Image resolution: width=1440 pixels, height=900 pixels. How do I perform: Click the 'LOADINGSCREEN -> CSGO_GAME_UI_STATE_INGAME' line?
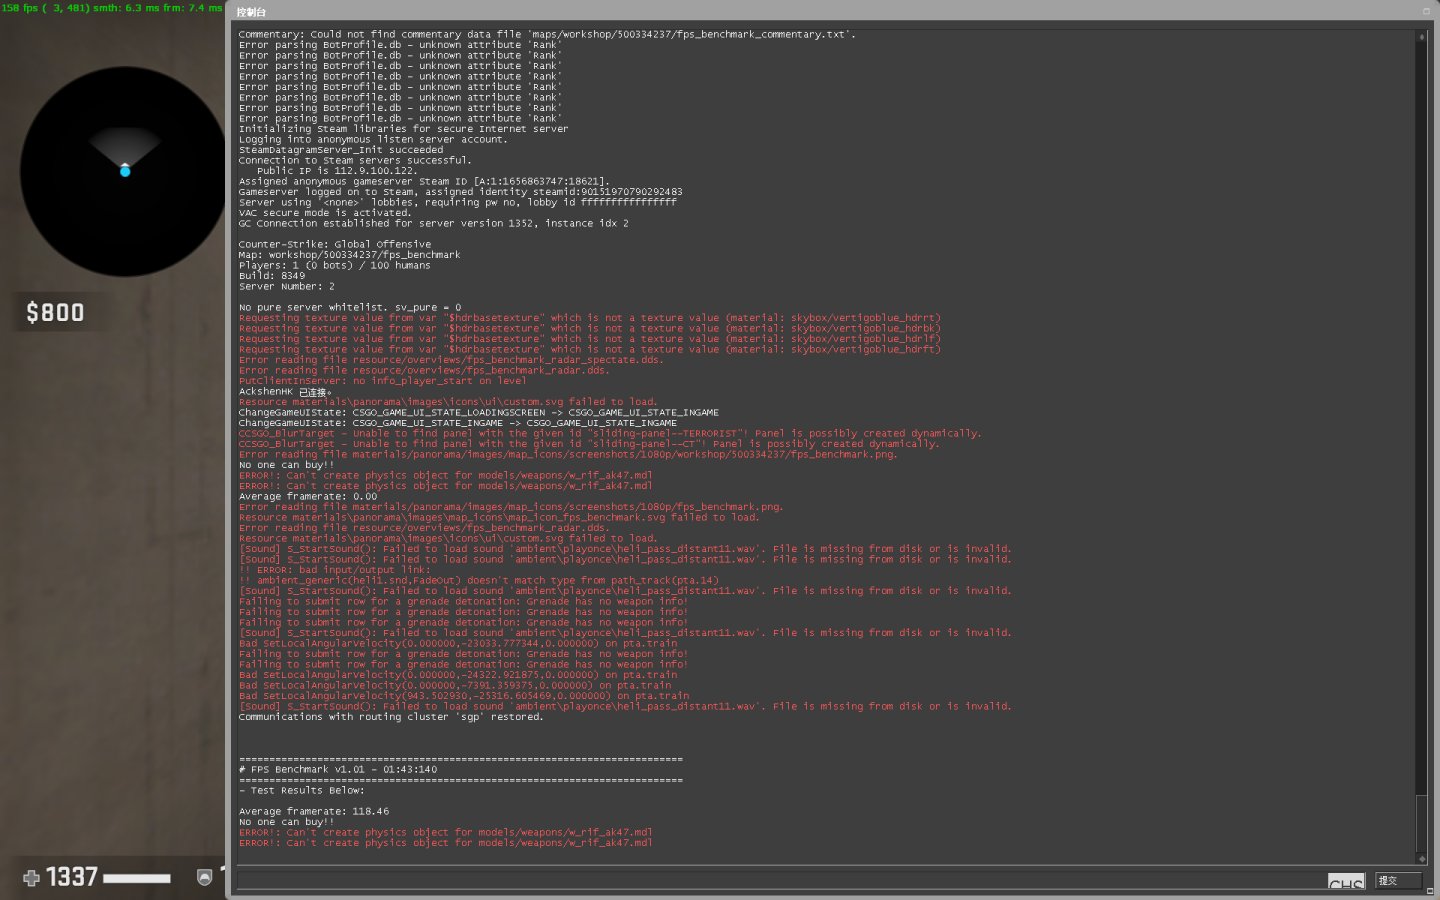(479, 412)
